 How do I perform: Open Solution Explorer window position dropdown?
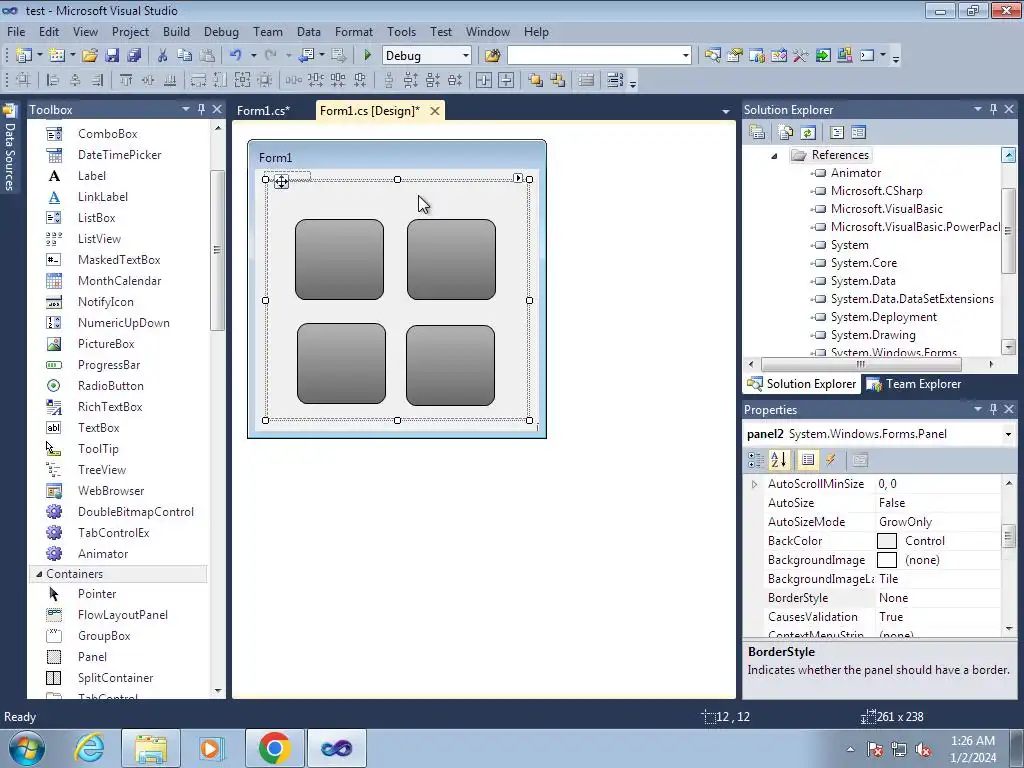coord(978,109)
